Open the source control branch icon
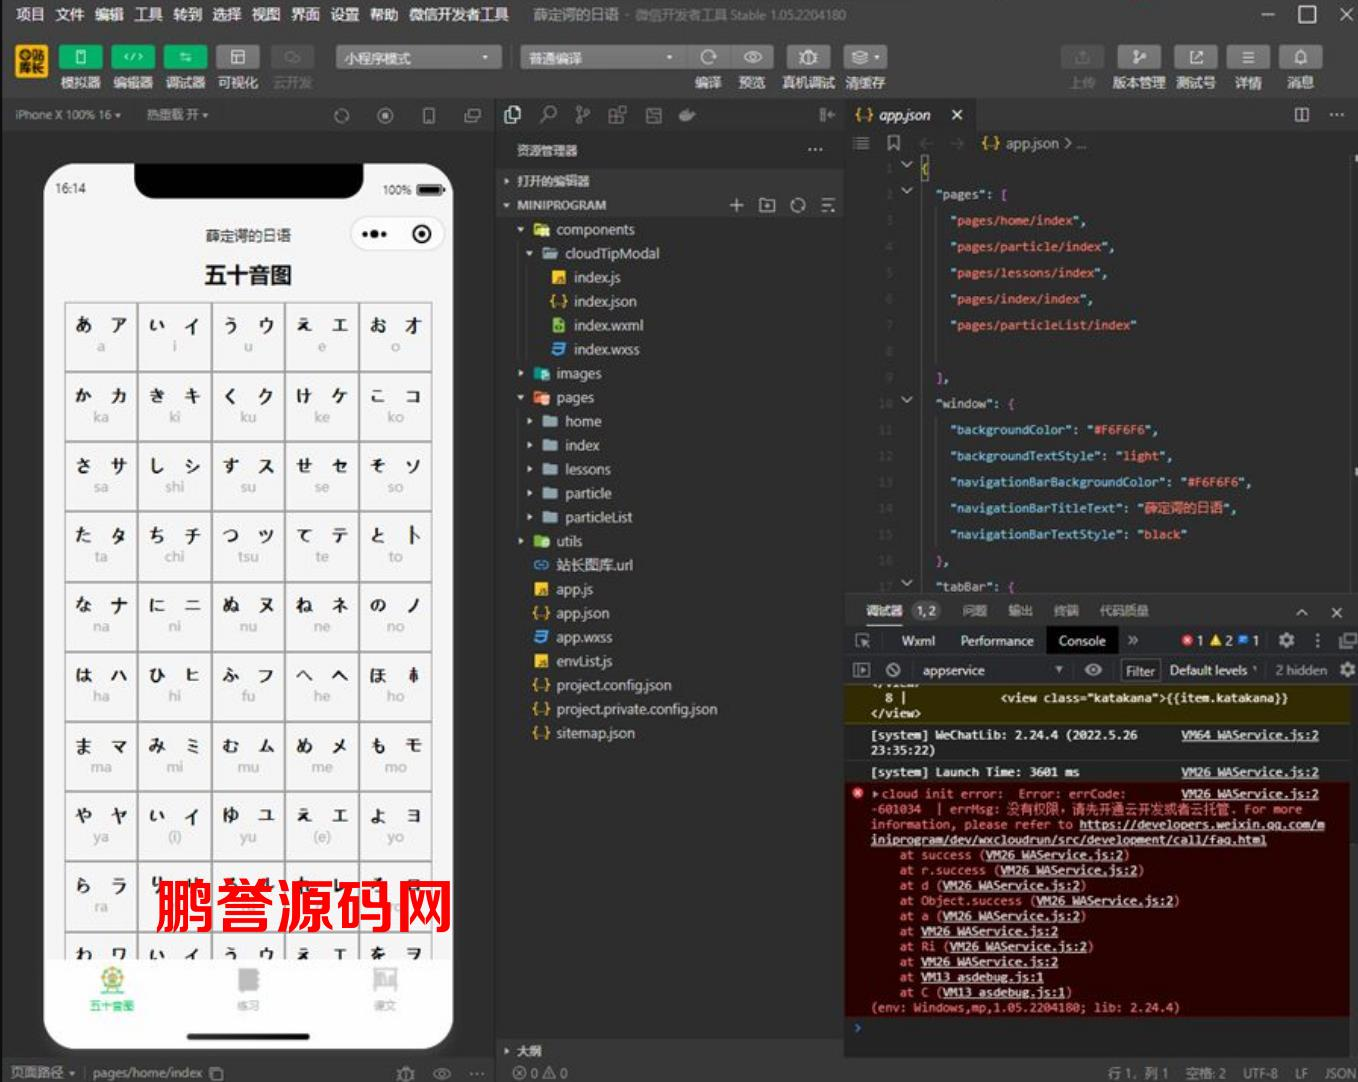 [583, 115]
